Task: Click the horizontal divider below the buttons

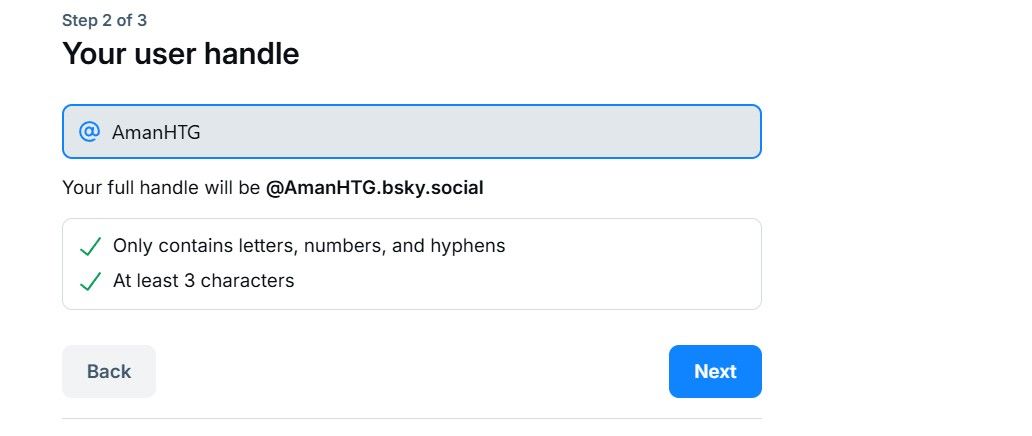Action: coord(411,418)
